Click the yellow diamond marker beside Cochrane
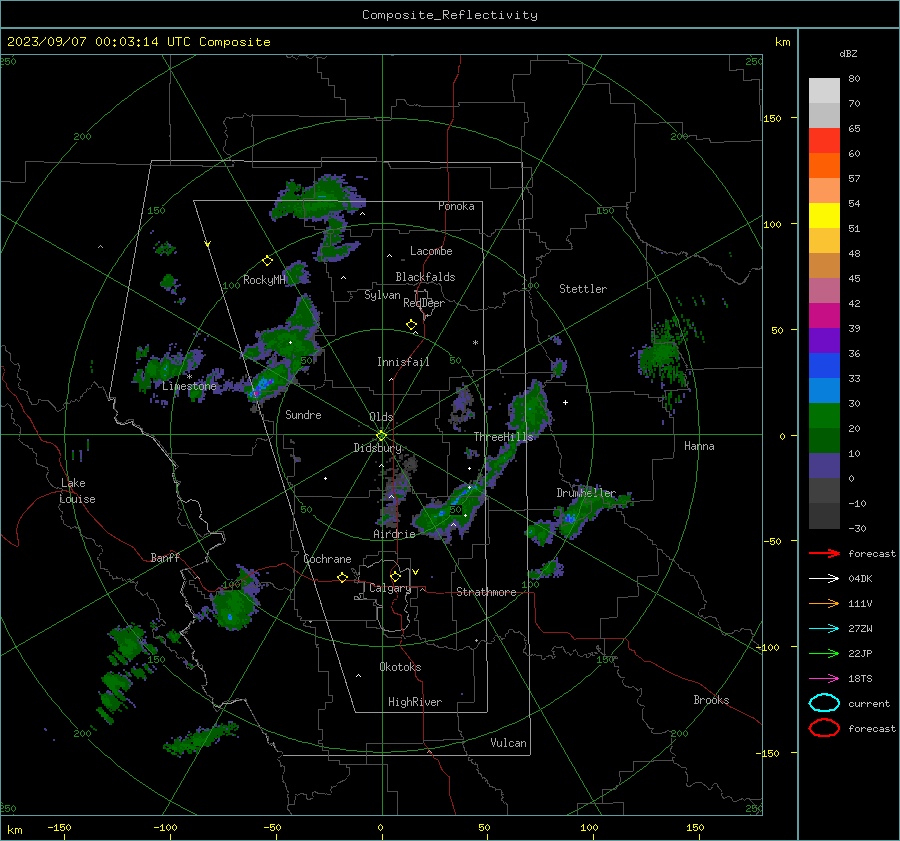The height and width of the screenshot is (841, 900). [342, 577]
